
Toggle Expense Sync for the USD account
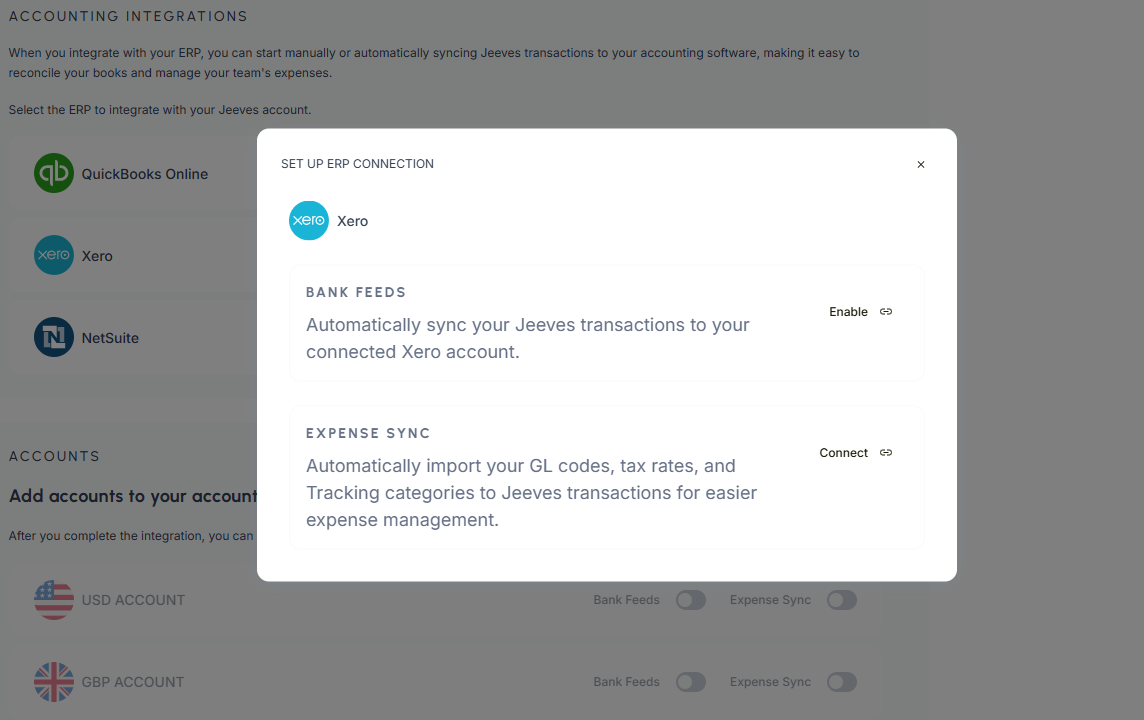(x=842, y=600)
